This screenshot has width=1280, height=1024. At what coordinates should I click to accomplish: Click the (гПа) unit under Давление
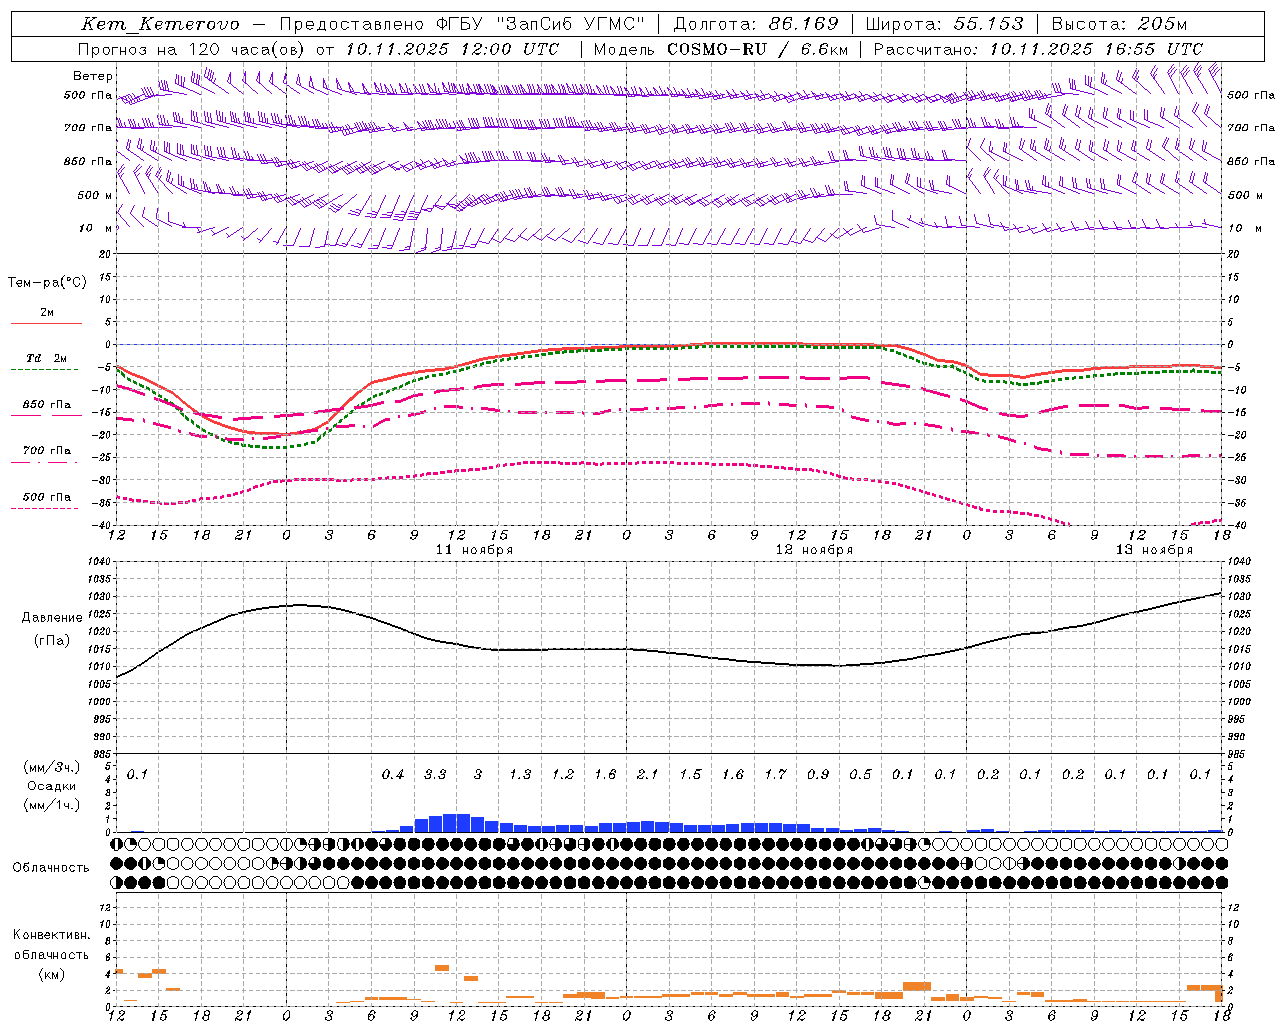[52, 641]
